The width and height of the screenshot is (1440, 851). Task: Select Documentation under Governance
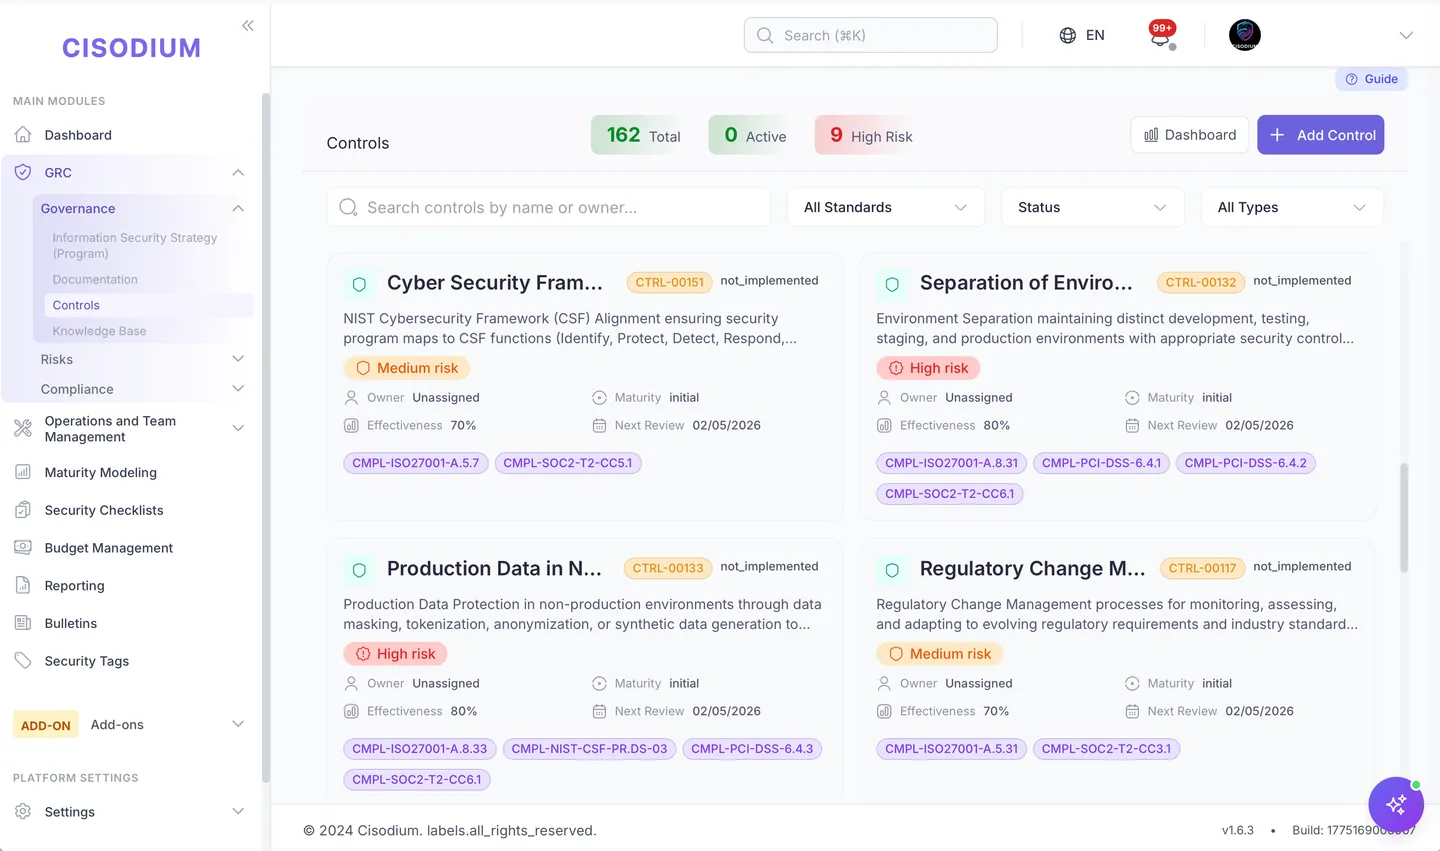(95, 280)
